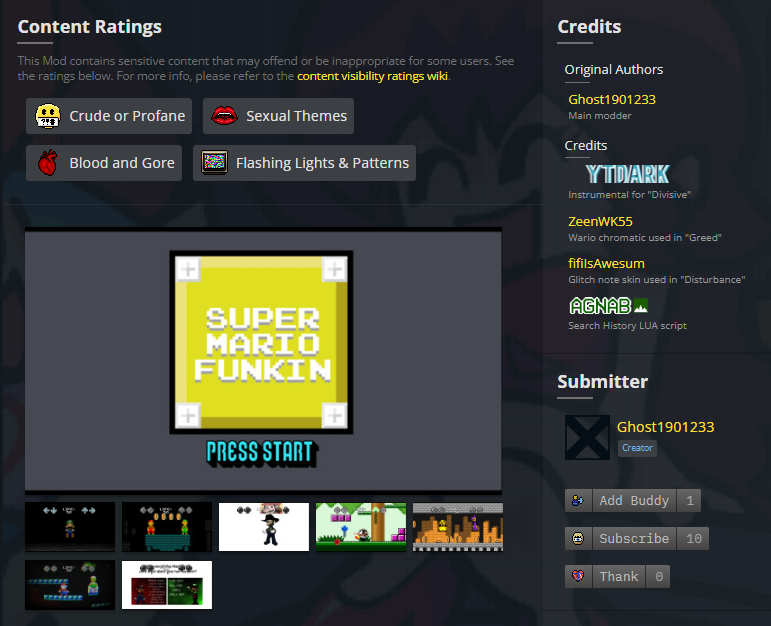The image size is (771, 626).
Task: Click the Submitter heading
Action: pyautogui.click(x=602, y=382)
